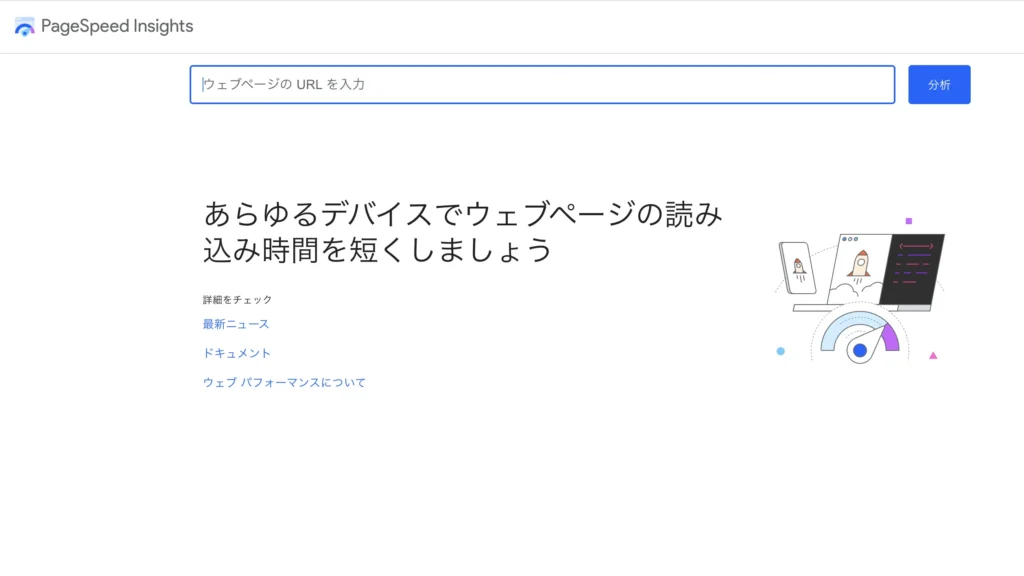Open the 最新ニュース link
The height and width of the screenshot is (576, 1024).
click(x=236, y=324)
